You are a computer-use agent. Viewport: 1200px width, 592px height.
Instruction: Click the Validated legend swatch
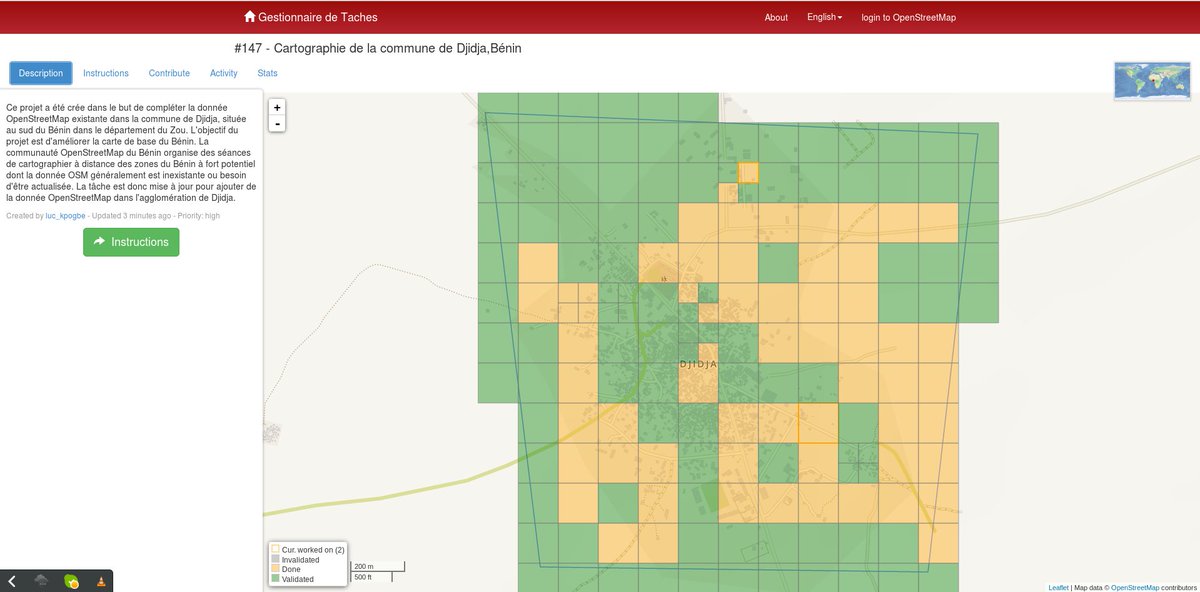pyautogui.click(x=275, y=579)
